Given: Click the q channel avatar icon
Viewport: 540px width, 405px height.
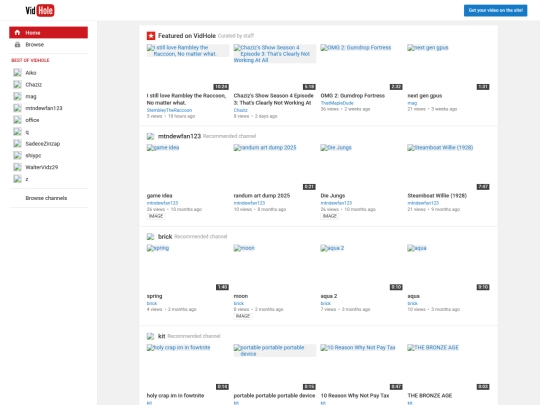Looking at the screenshot, I should pyautogui.click(x=17, y=132).
